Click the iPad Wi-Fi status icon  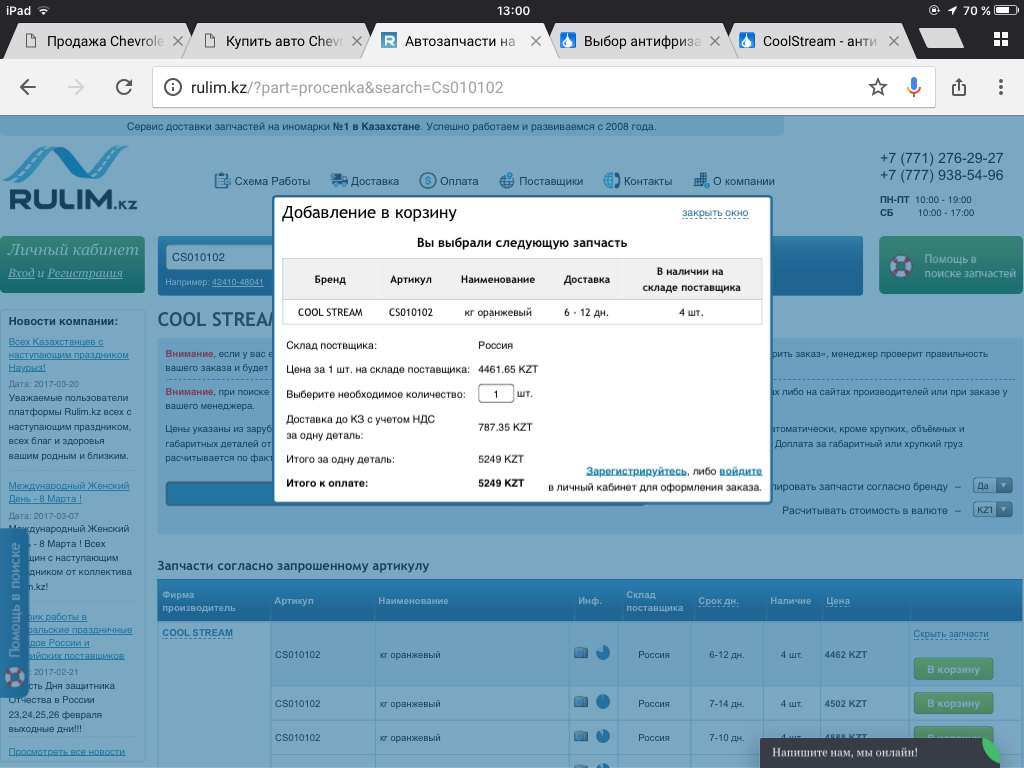tap(44, 10)
